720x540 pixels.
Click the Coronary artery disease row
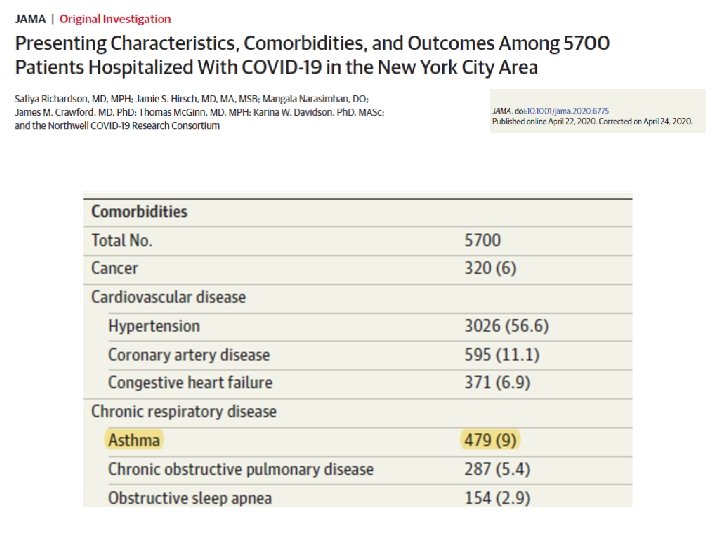pyautogui.click(x=189, y=355)
